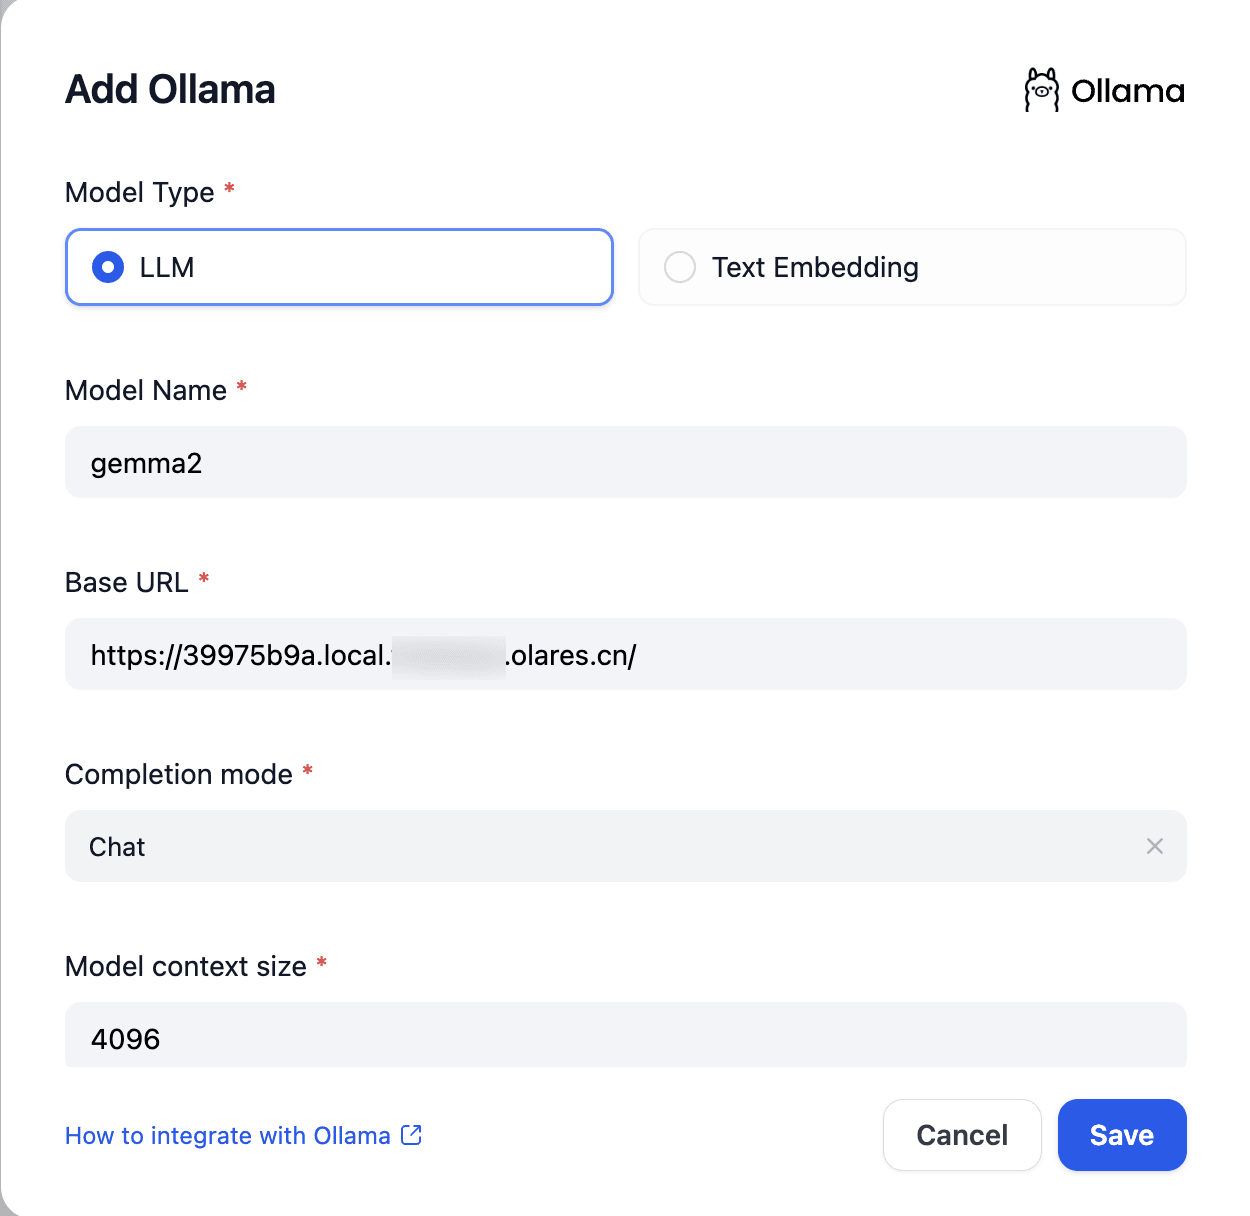Click the 'Text Embedding' option label text
The width and height of the screenshot is (1250, 1216).
[815, 267]
